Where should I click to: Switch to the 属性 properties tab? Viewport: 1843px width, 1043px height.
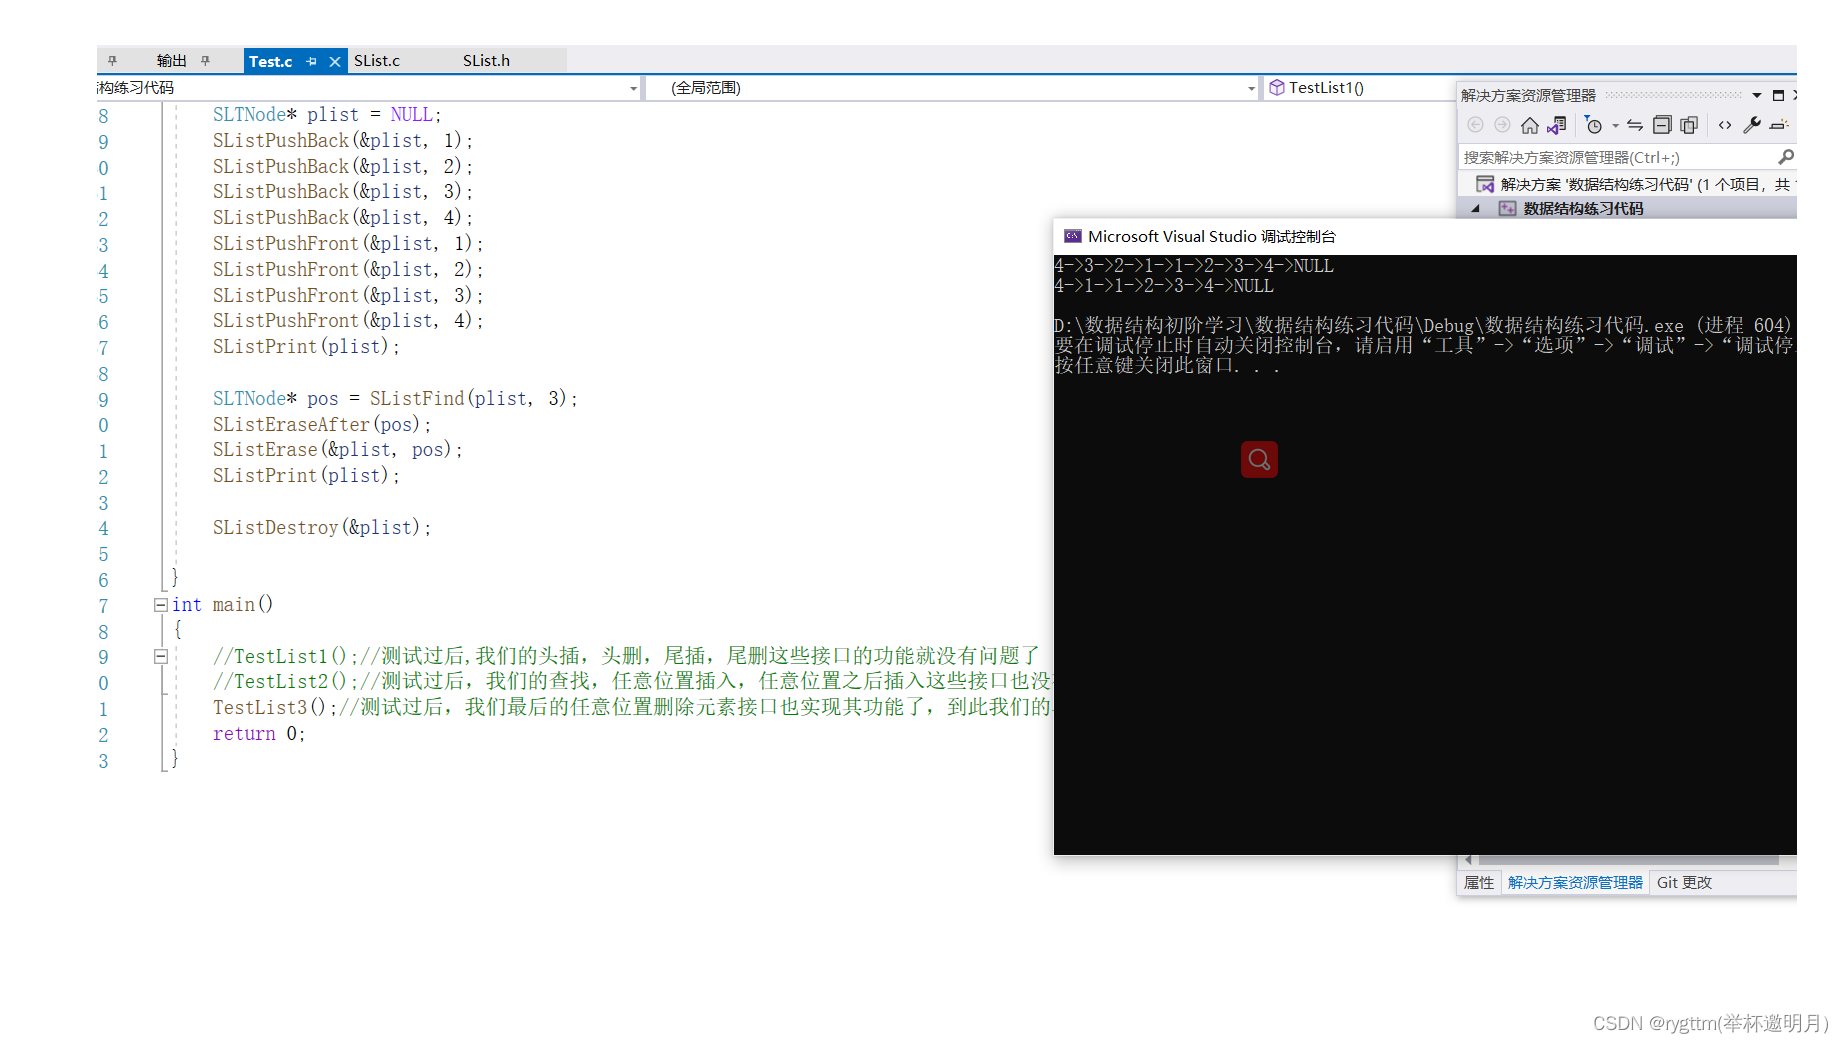1479,883
